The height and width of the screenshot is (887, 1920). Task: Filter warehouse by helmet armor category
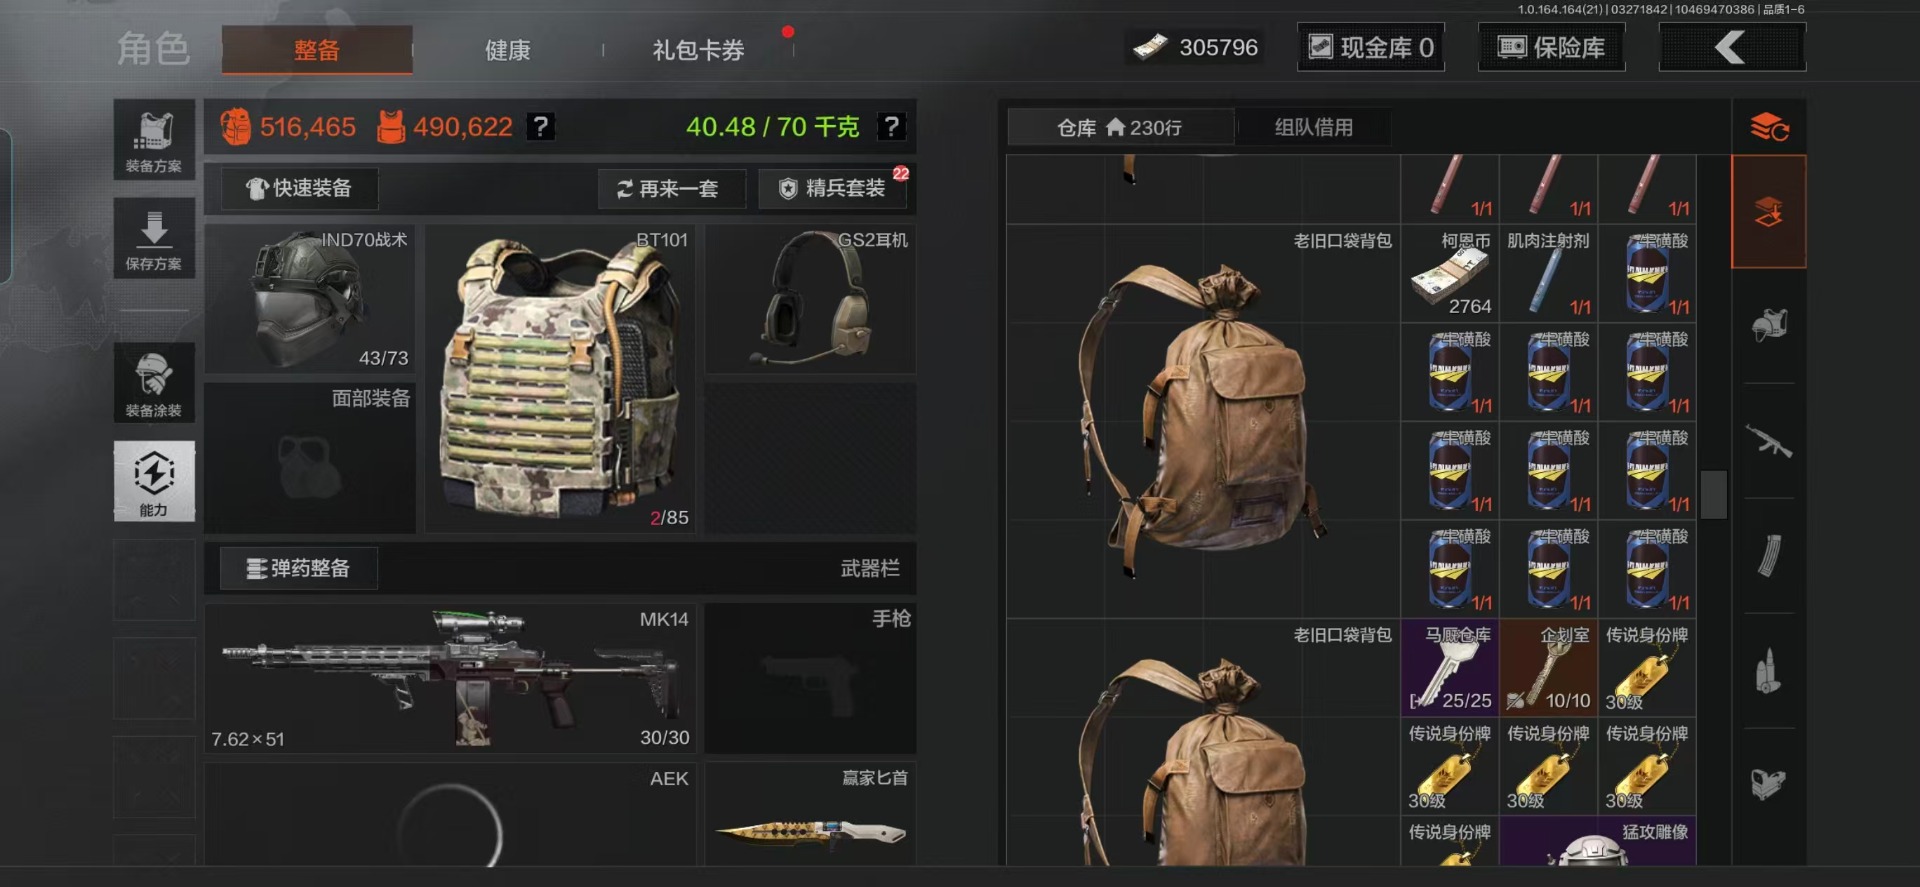click(x=1769, y=325)
